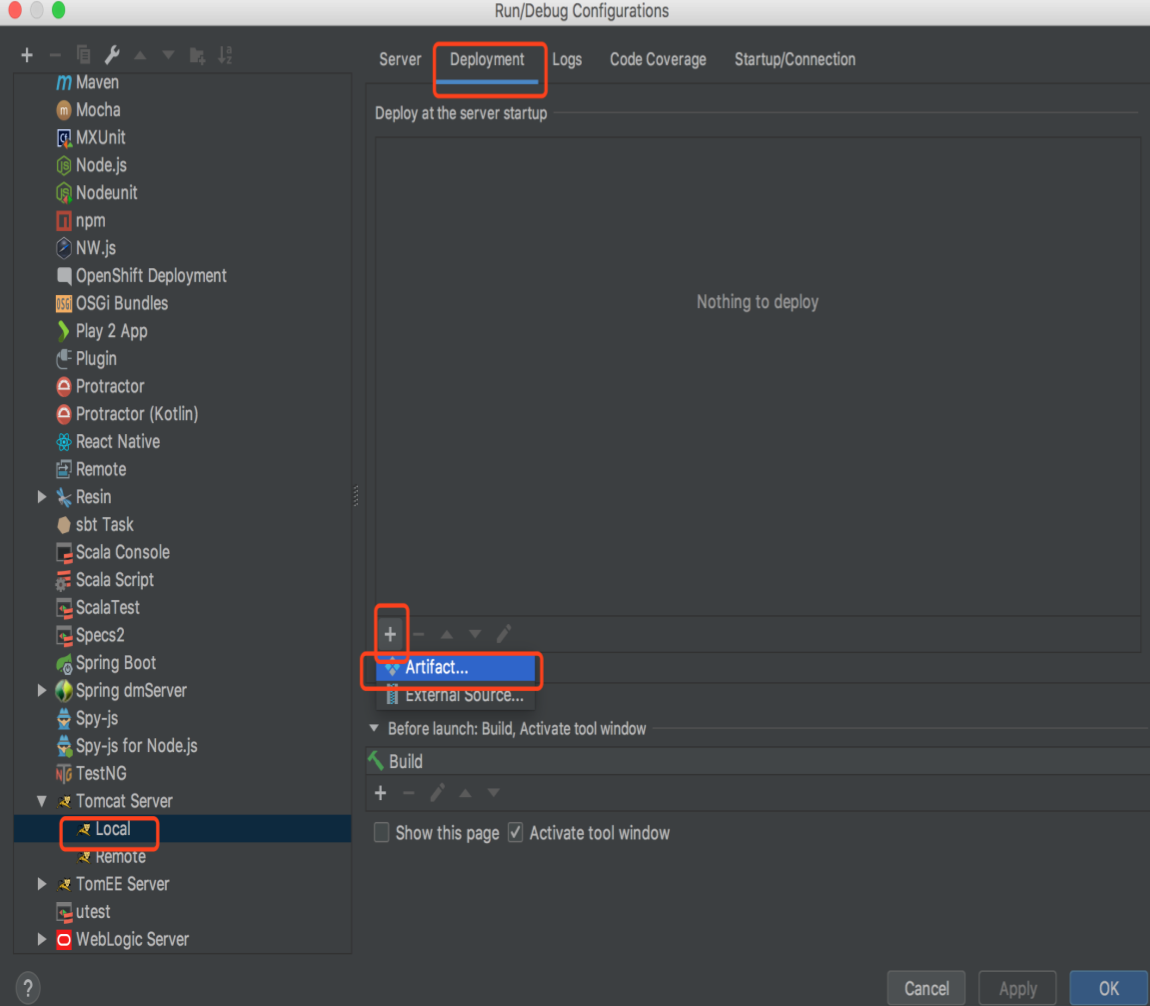This screenshot has width=1150, height=1006.
Task: Remove before launch task with minus icon
Action: pyautogui.click(x=409, y=793)
